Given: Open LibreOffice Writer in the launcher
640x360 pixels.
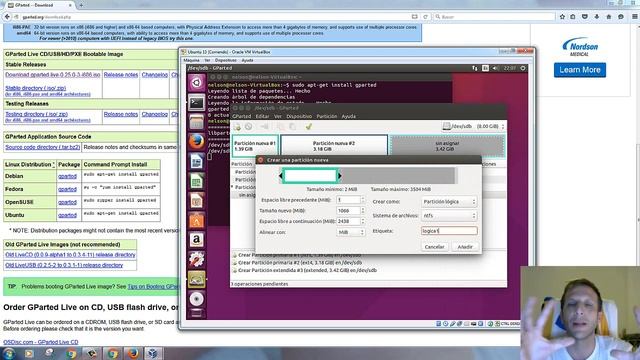Looking at the screenshot, I should pyautogui.click(x=196, y=162).
